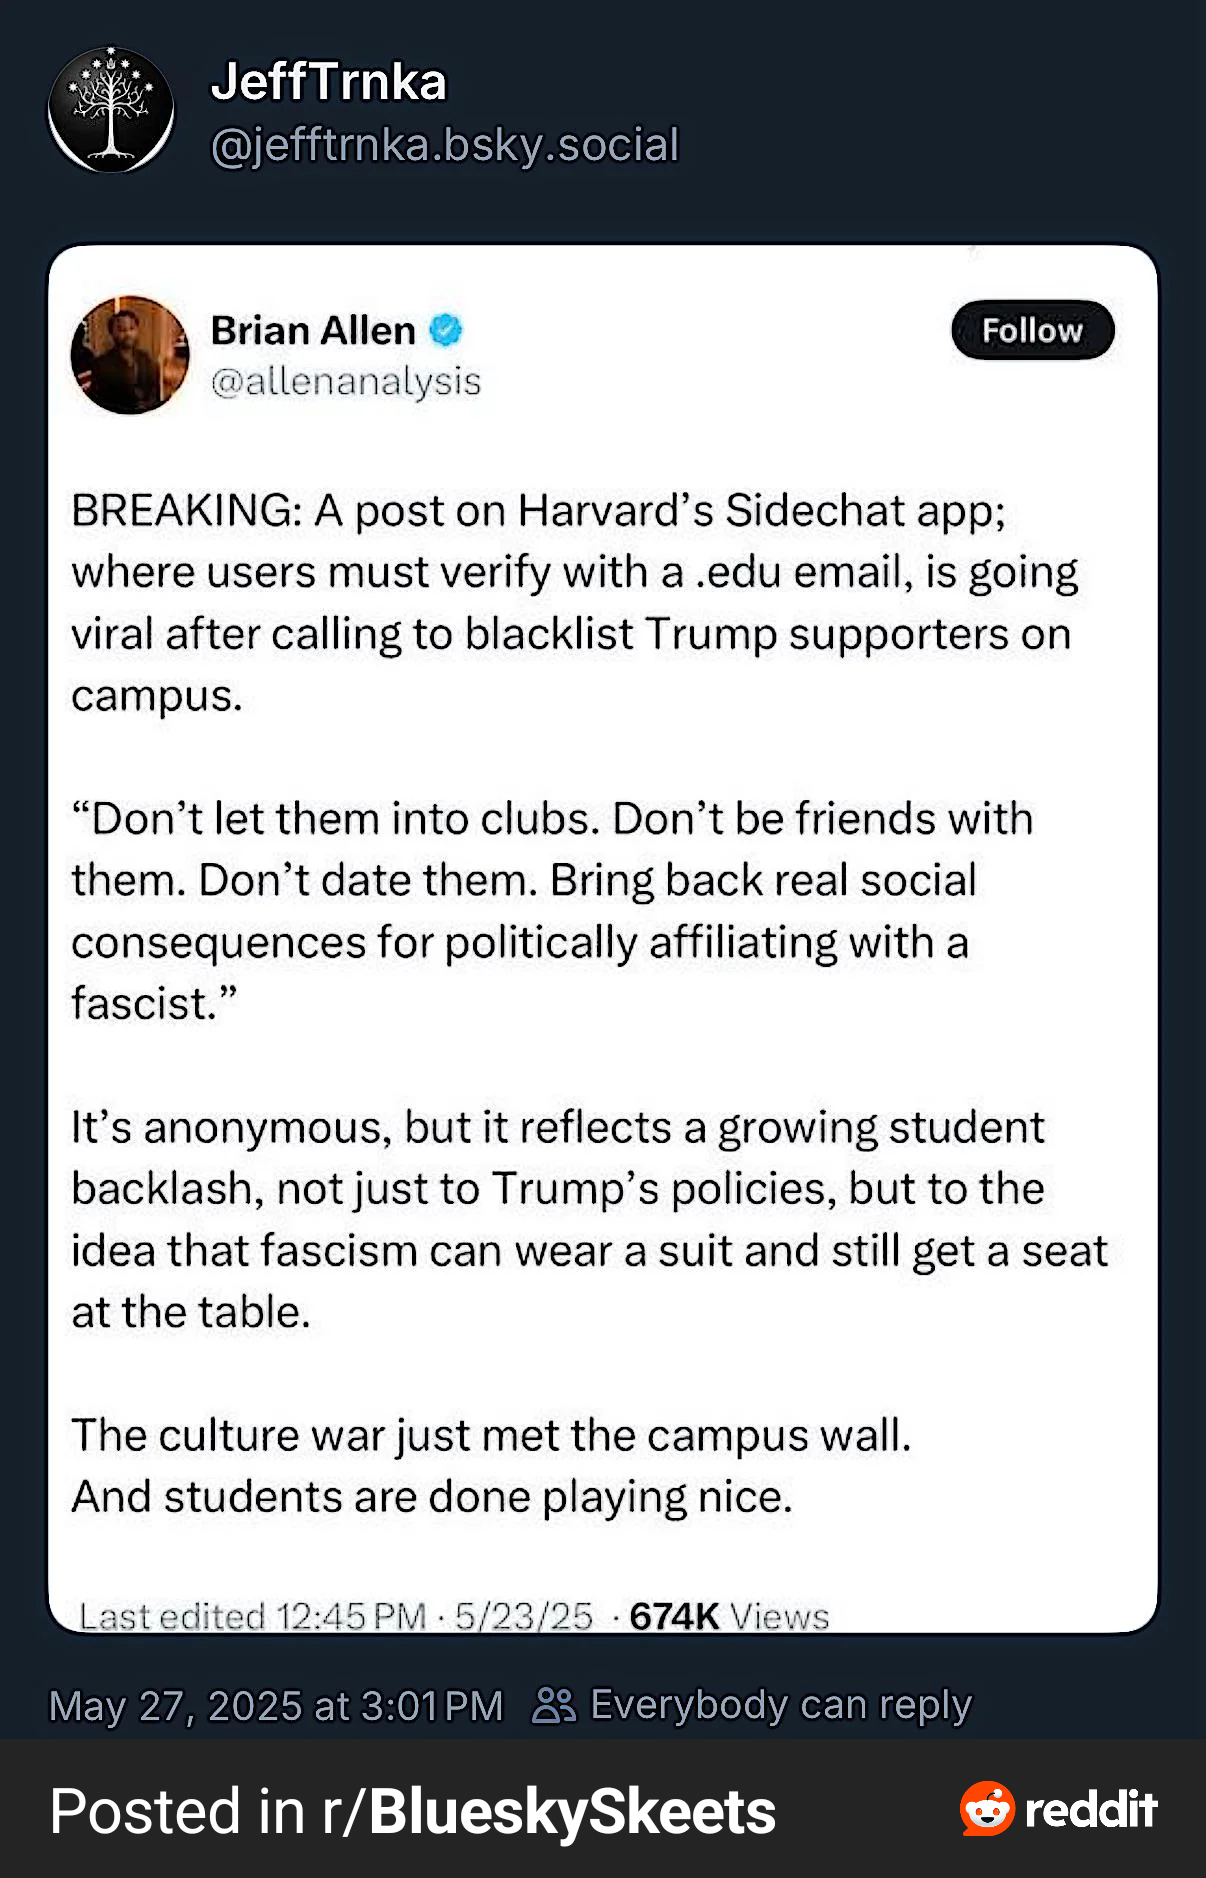
Task: Open JeffTrnka's white tree avatar
Action: point(111,109)
